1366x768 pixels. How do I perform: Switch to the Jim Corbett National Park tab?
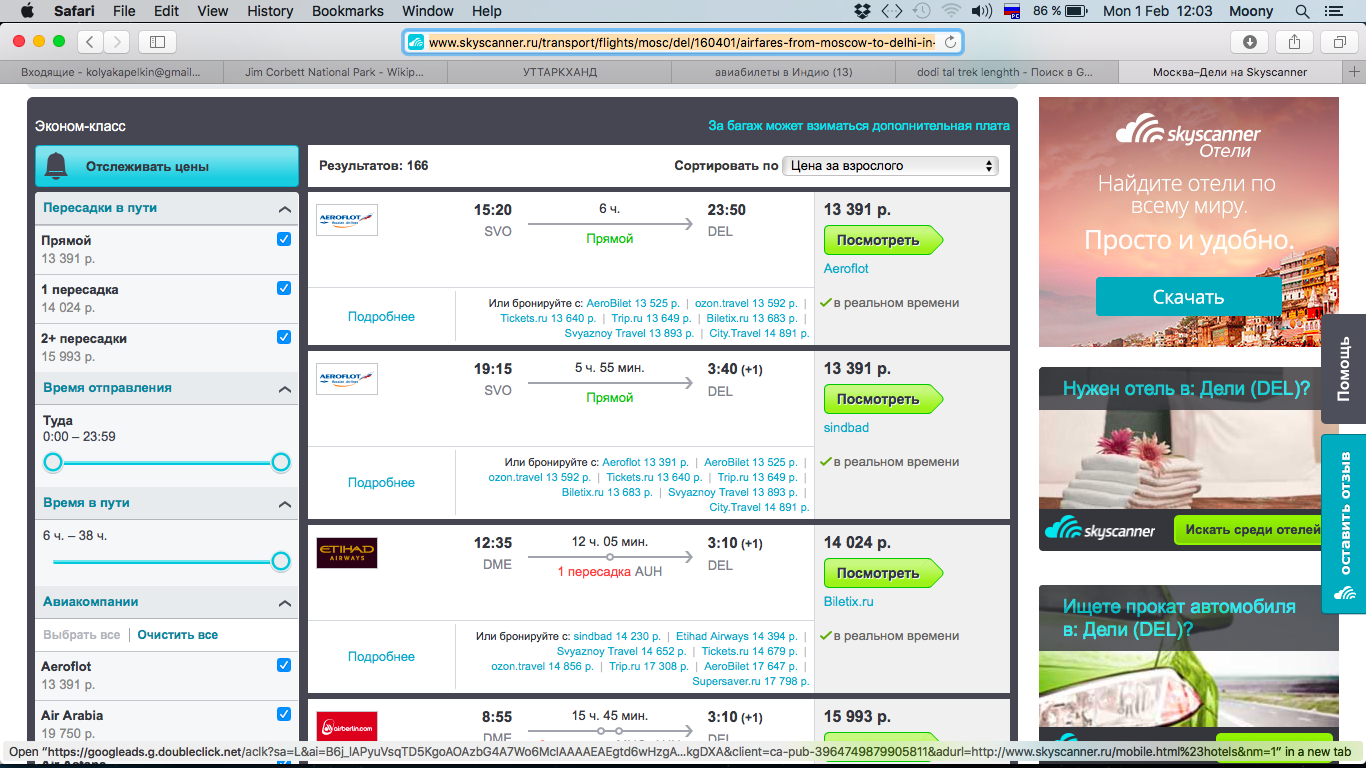click(335, 72)
